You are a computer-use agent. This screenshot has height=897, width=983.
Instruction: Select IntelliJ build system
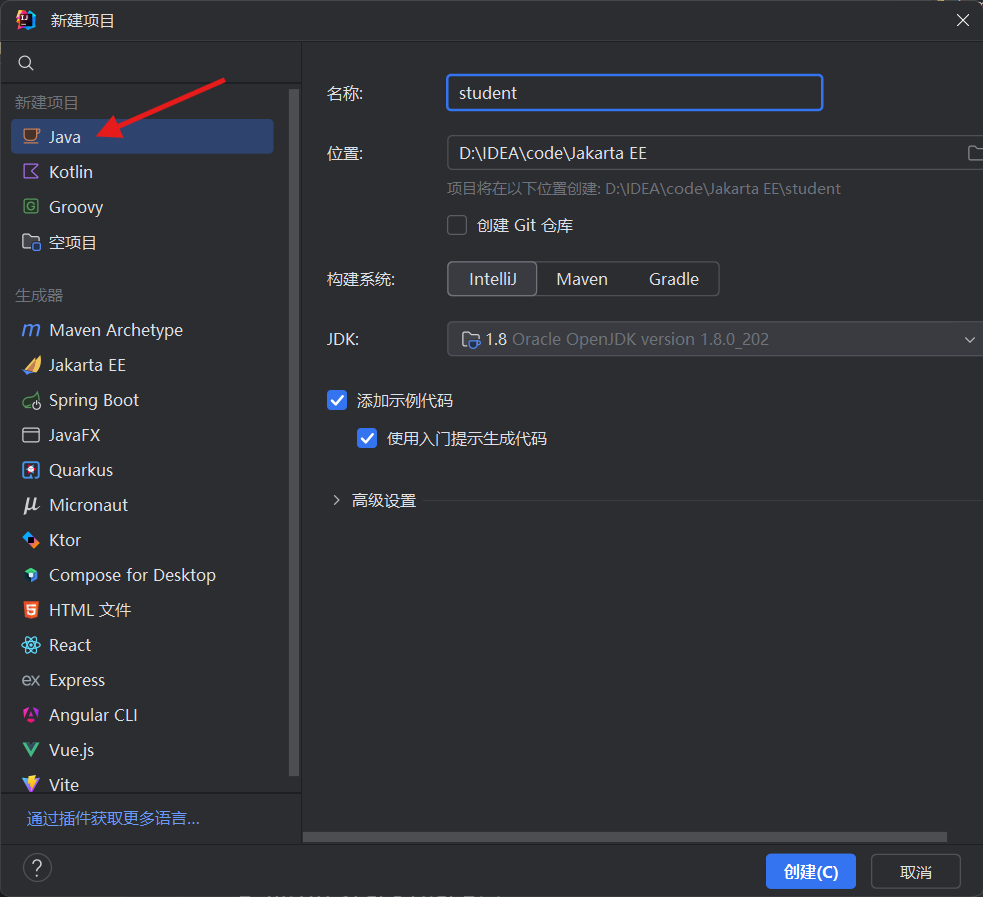pyautogui.click(x=492, y=279)
